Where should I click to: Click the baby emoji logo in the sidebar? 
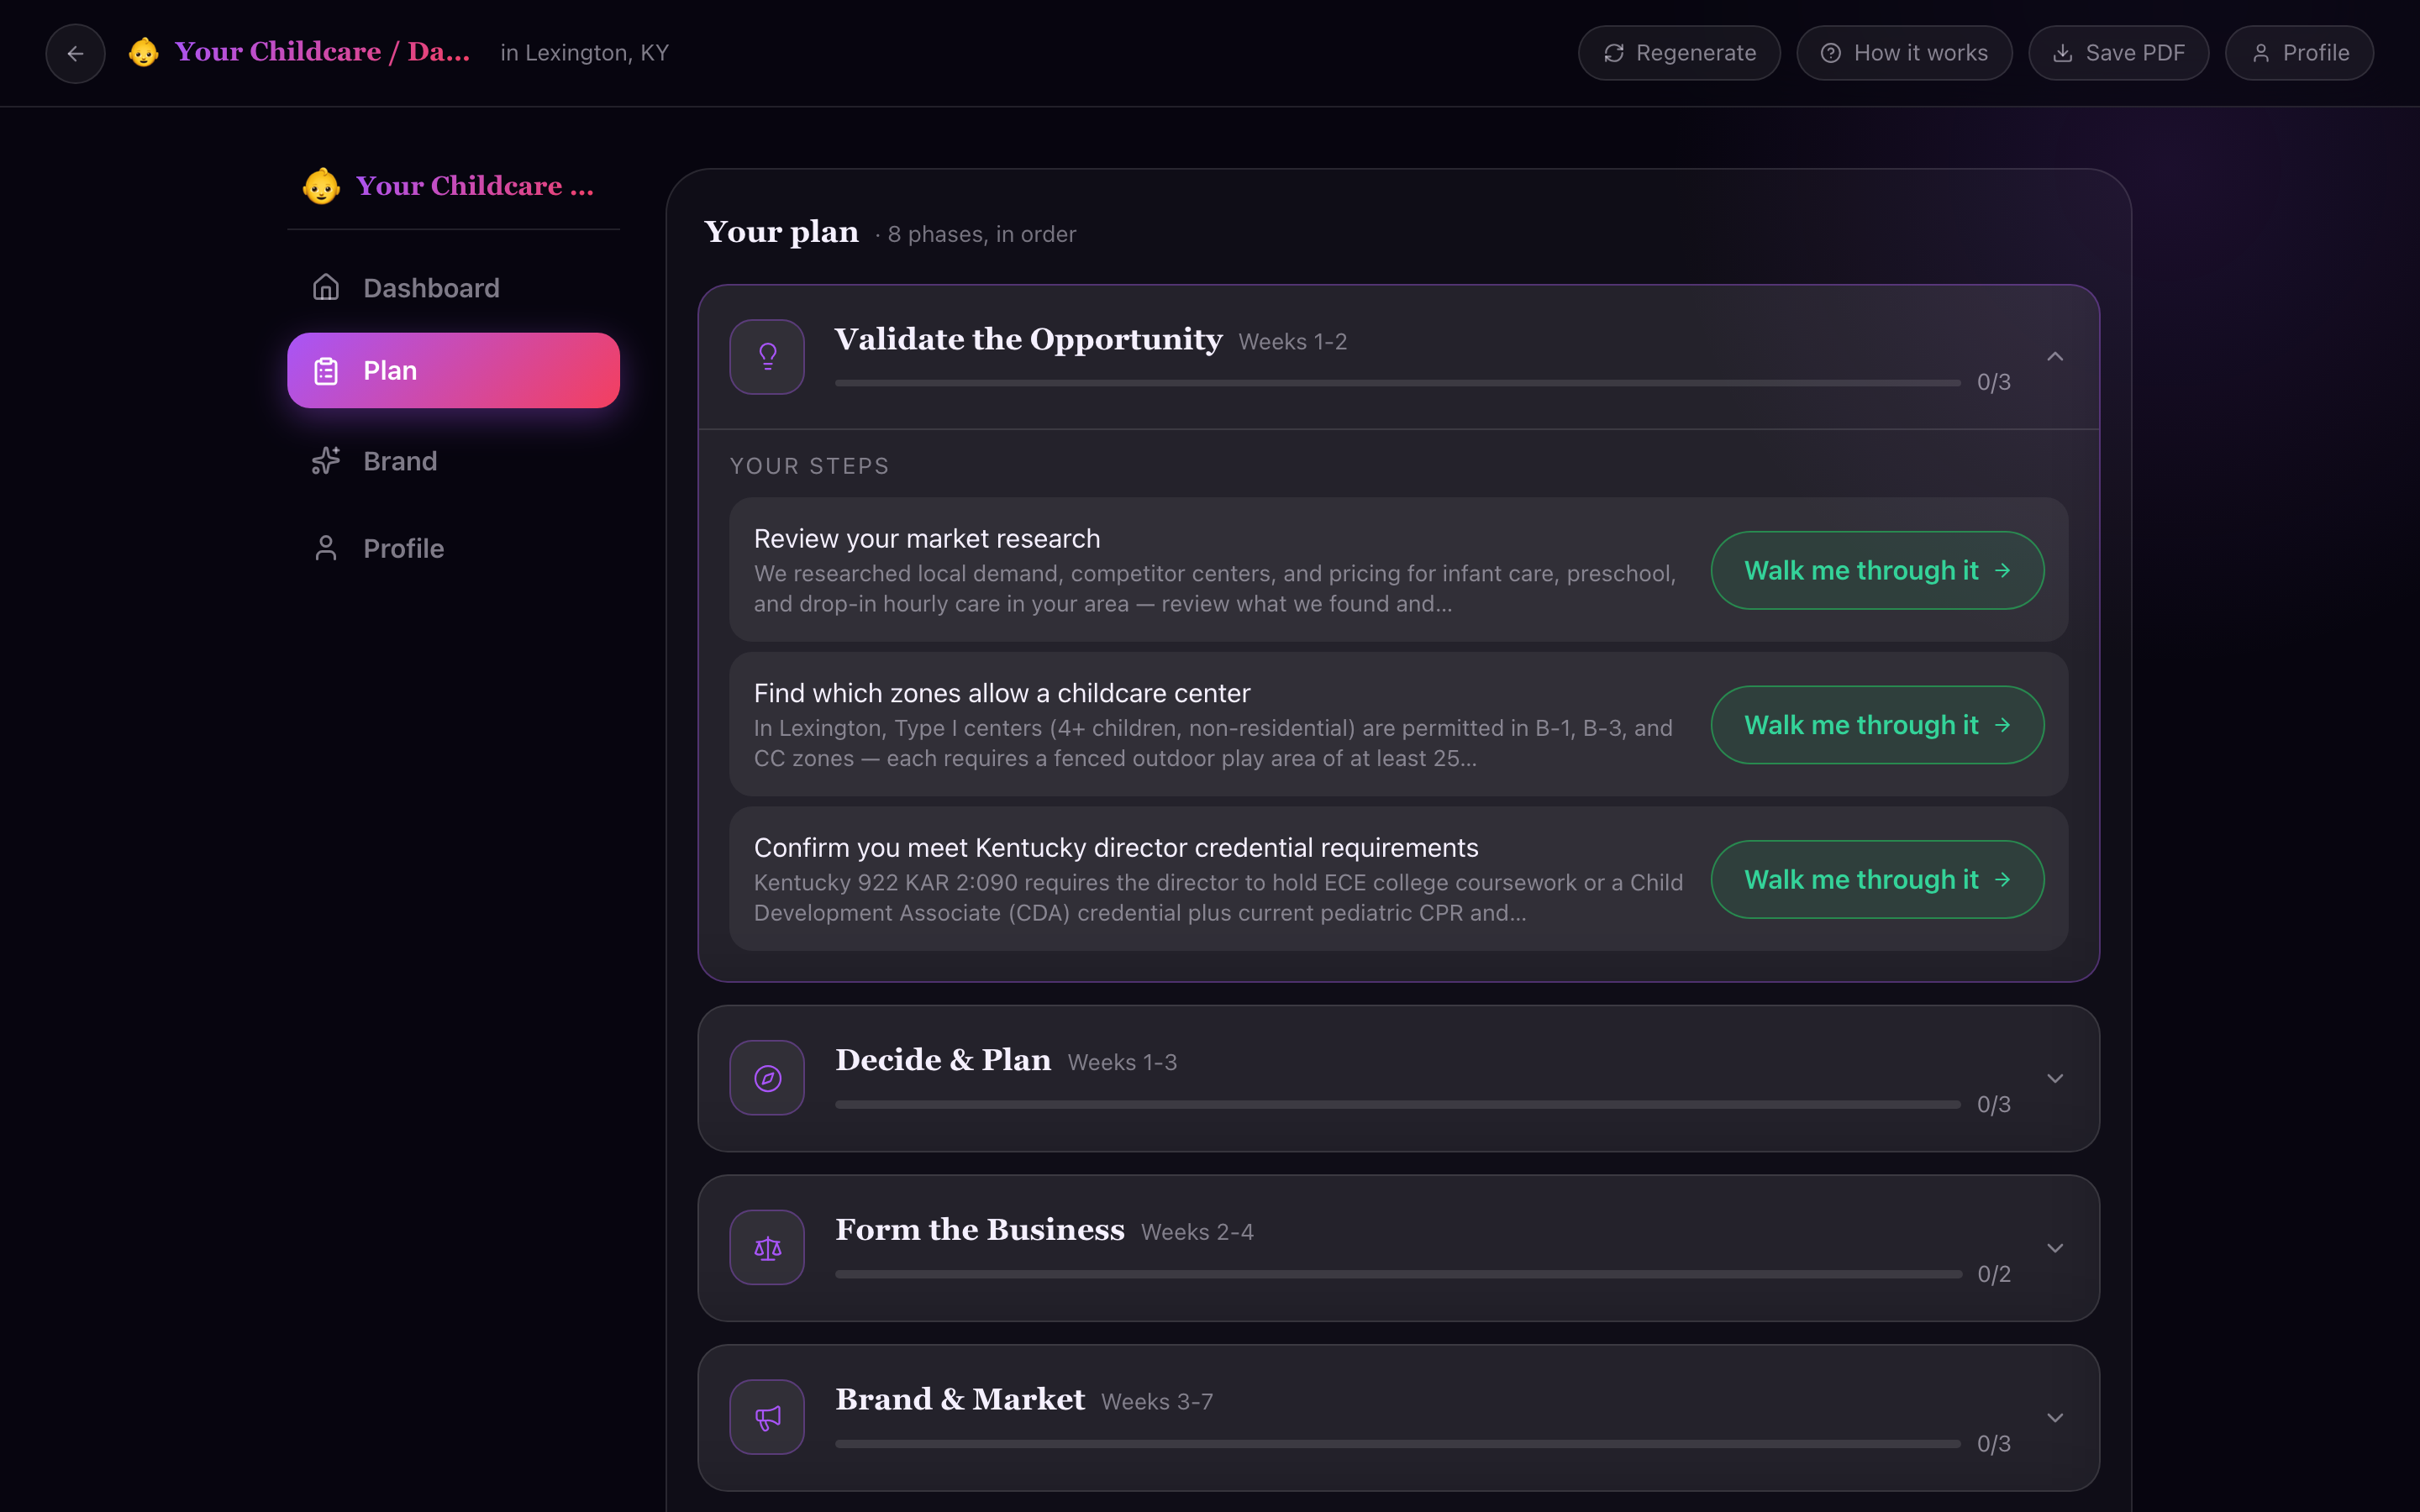tap(321, 186)
